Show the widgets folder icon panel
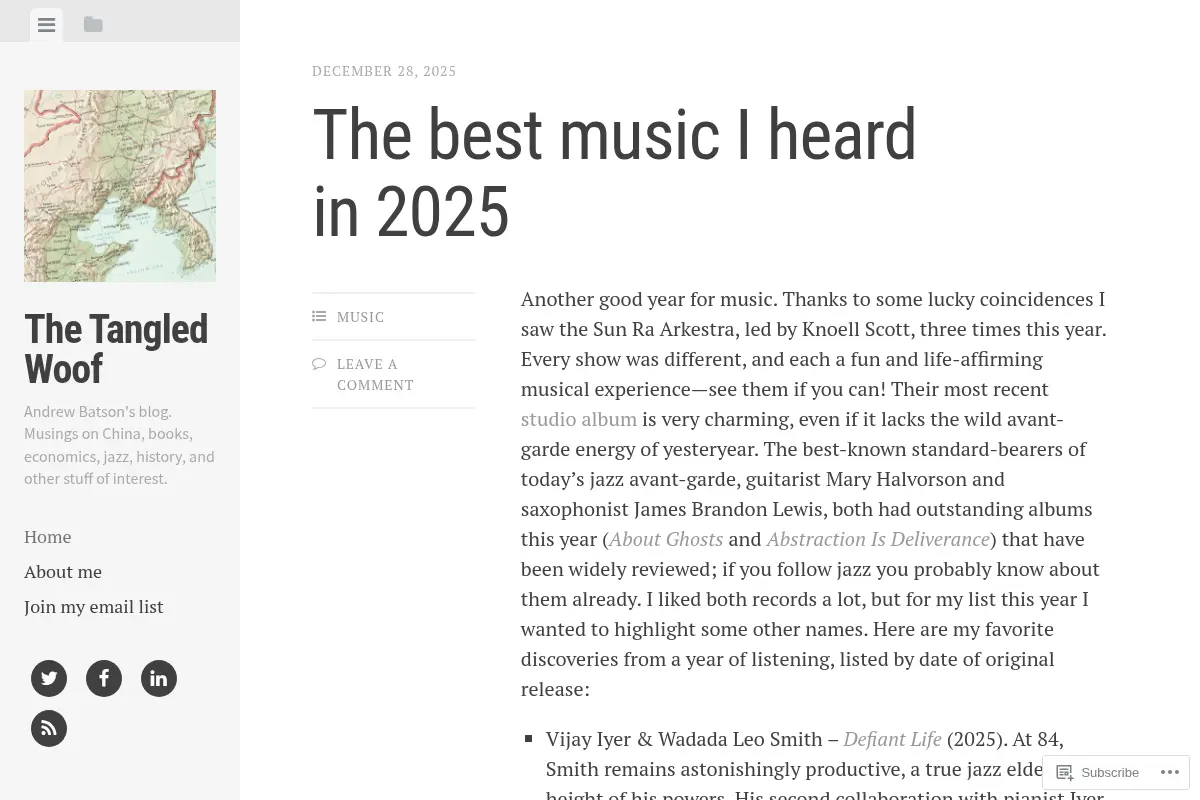 pos(93,25)
